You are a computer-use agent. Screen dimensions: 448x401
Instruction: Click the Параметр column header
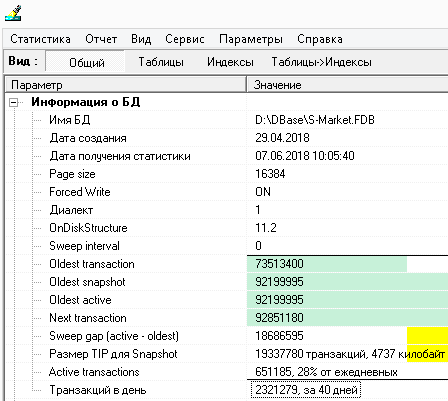coord(126,85)
